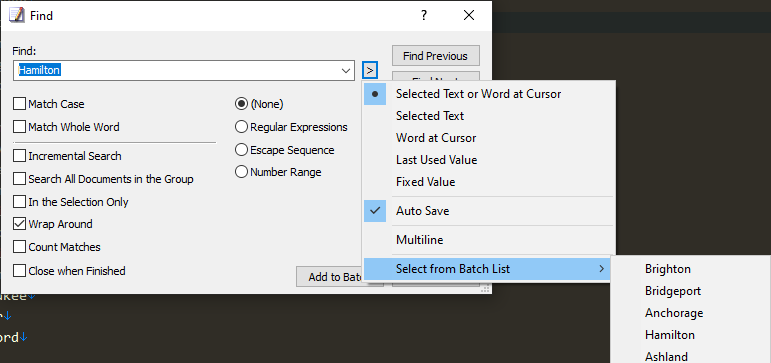Select Hamilton in batch list submenu

(x=691, y=335)
